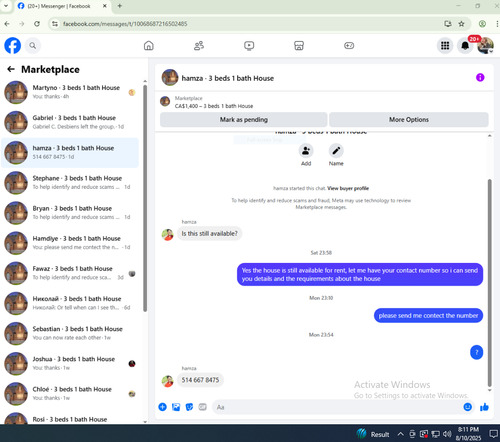Click the back arrow beside Marketplace
Image resolution: width=500 pixels, height=442 pixels.
11,69
